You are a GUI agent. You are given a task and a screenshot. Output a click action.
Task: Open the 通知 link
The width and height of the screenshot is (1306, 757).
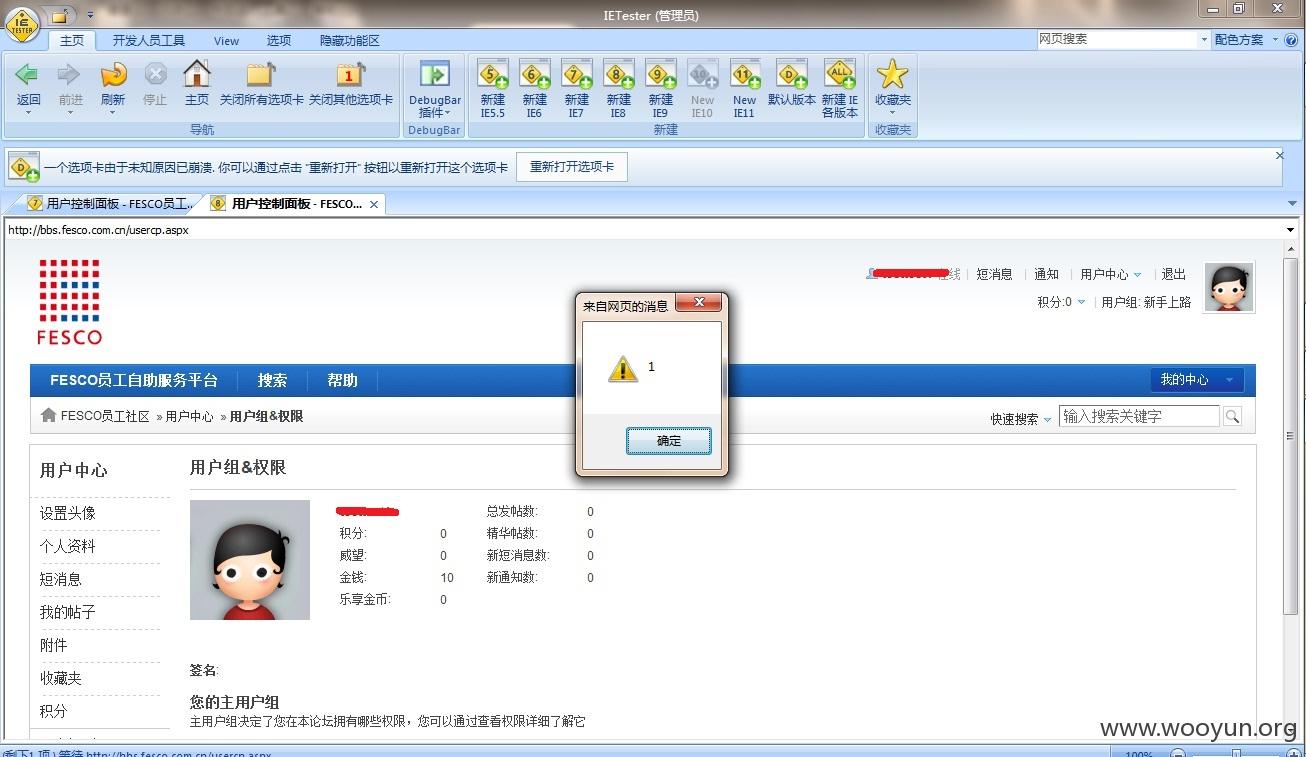click(x=1046, y=274)
